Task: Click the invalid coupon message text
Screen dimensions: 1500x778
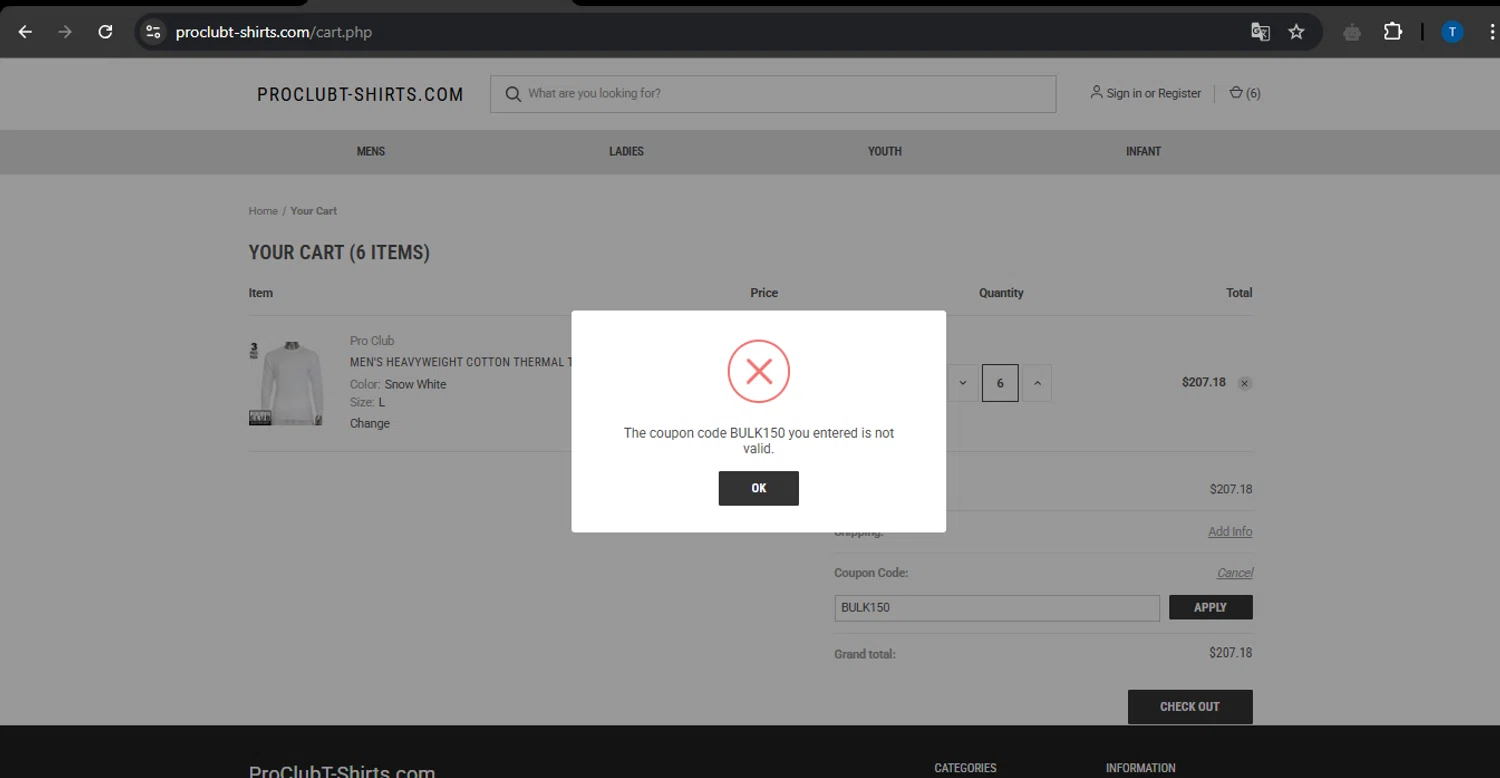Action: click(759, 441)
